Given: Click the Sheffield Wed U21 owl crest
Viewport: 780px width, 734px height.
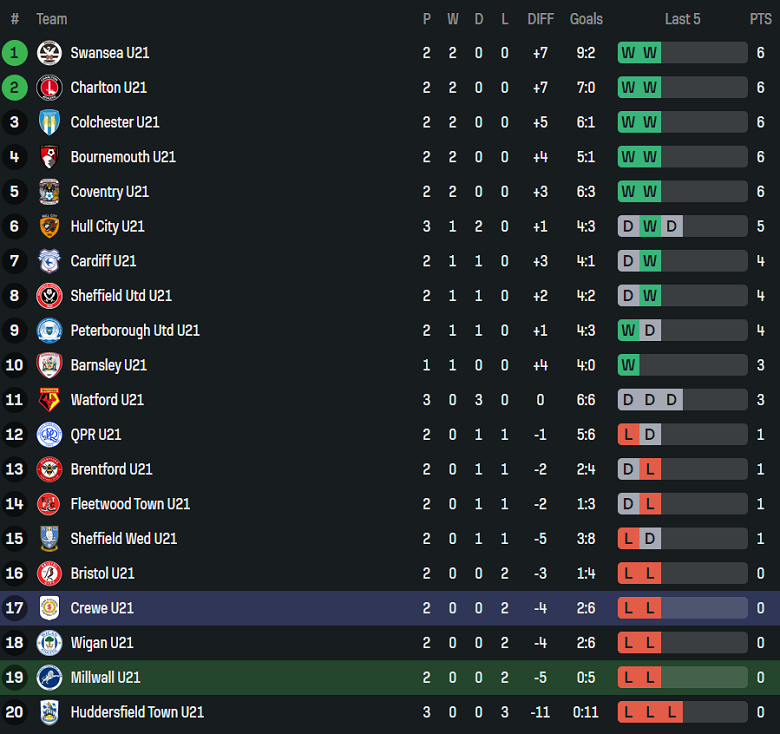Looking at the screenshot, I should coord(49,539).
